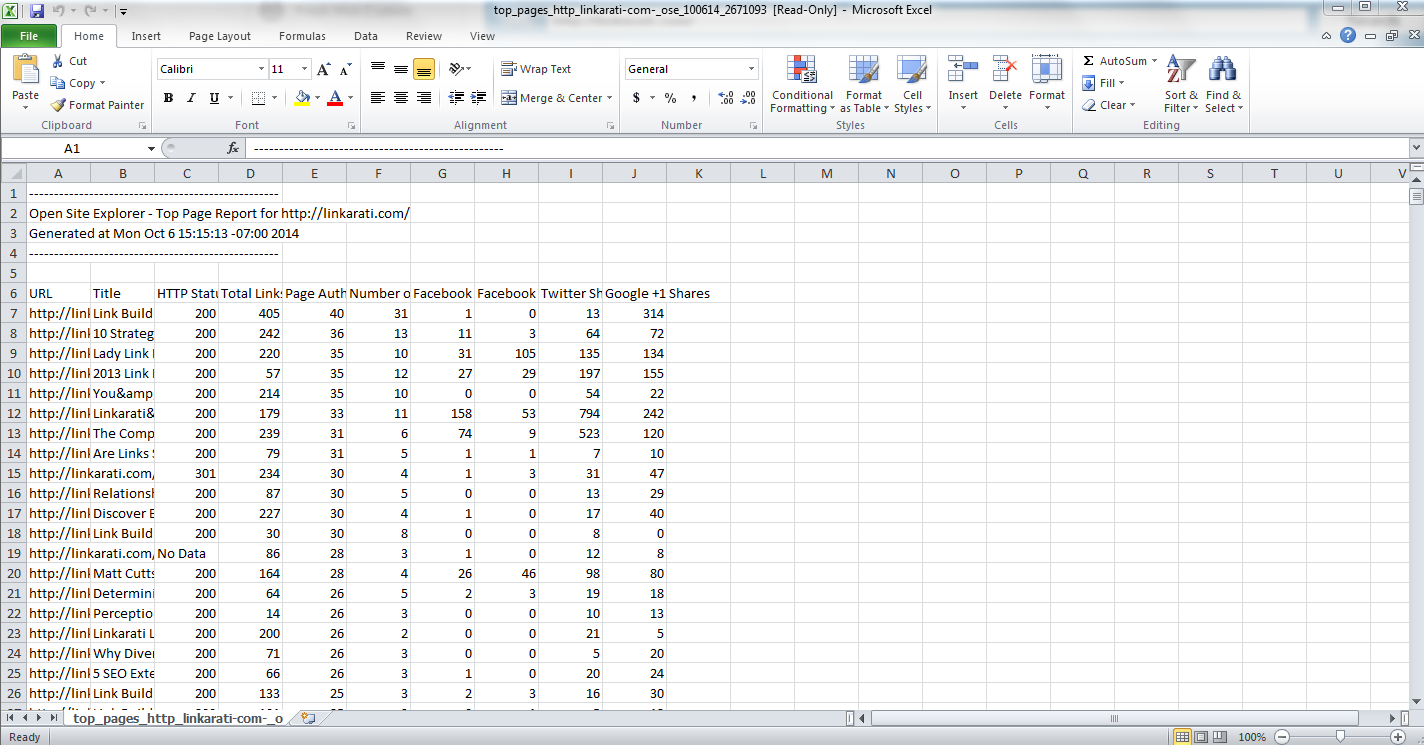Viewport: 1424px width, 745px height.
Task: Click the Copy icon
Action: point(58,83)
